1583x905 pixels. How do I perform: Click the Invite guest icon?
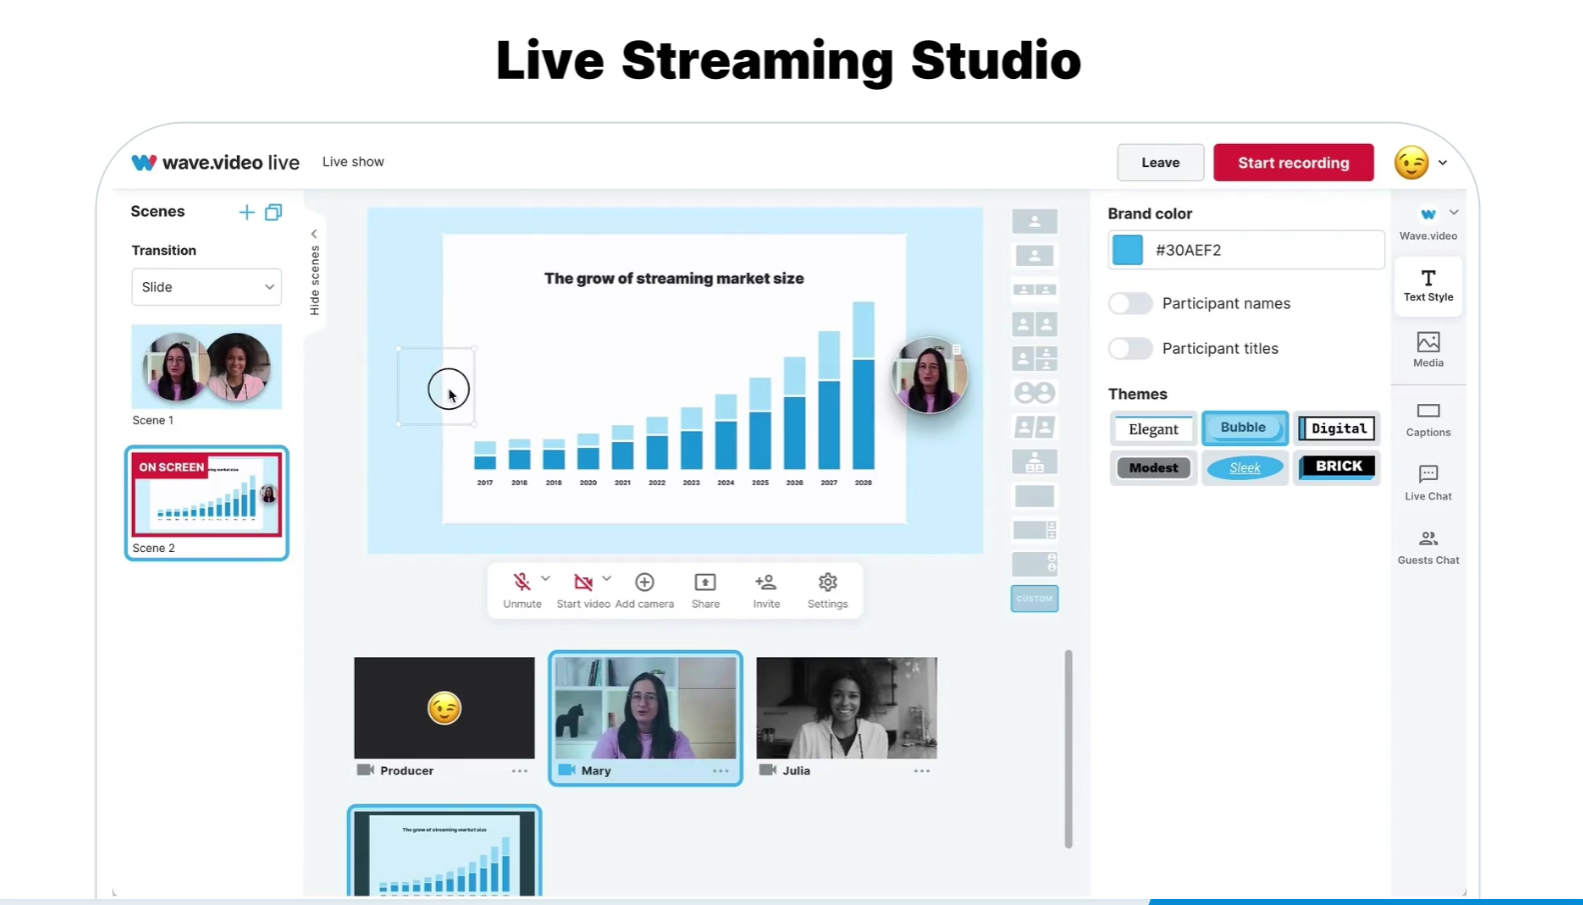click(x=766, y=583)
